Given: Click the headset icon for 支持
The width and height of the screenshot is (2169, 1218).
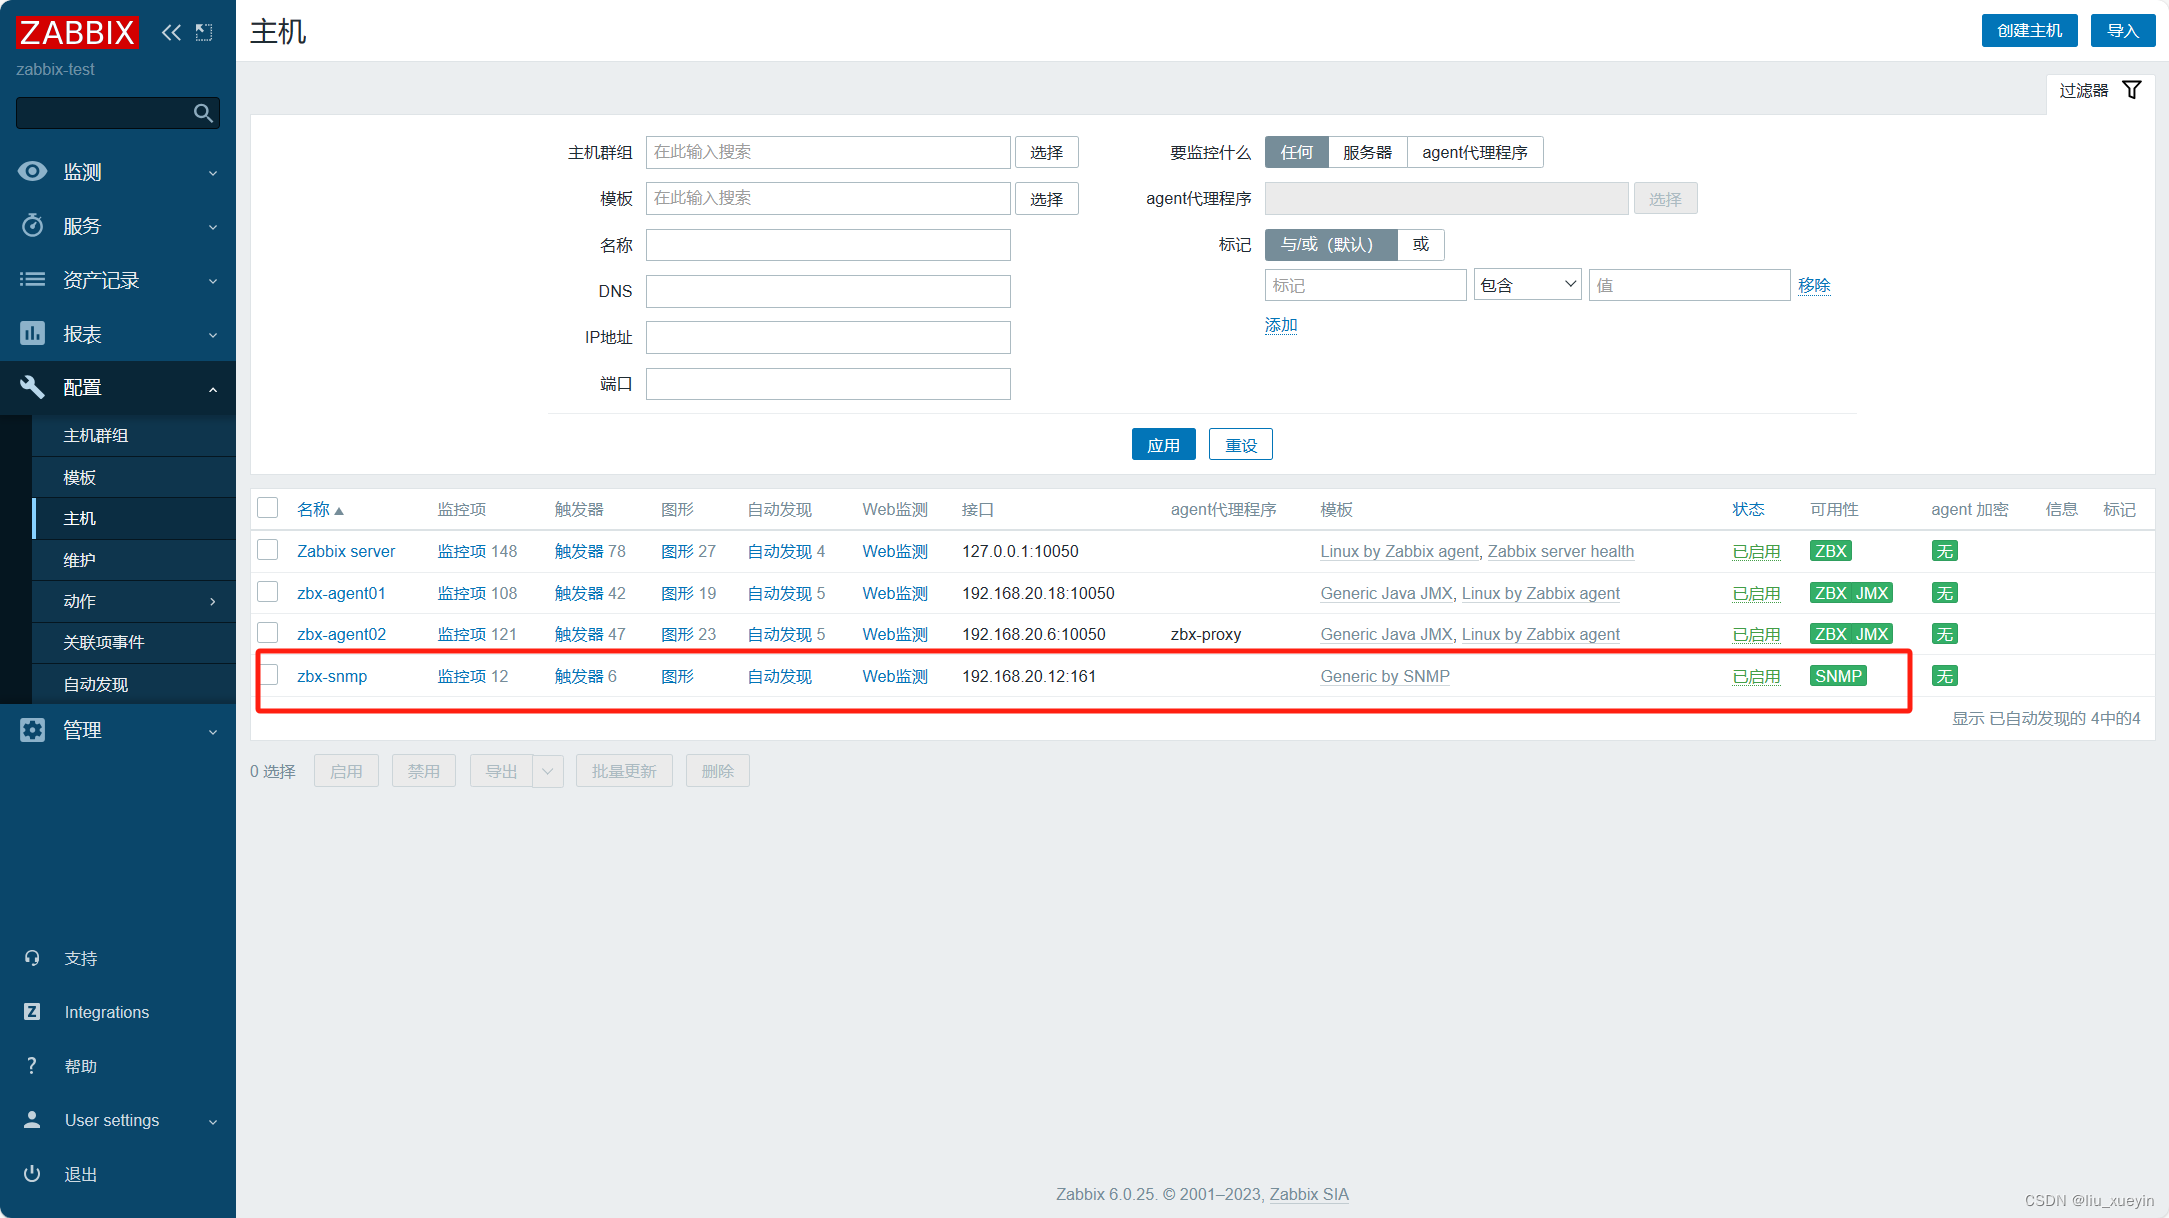Looking at the screenshot, I should (32, 958).
